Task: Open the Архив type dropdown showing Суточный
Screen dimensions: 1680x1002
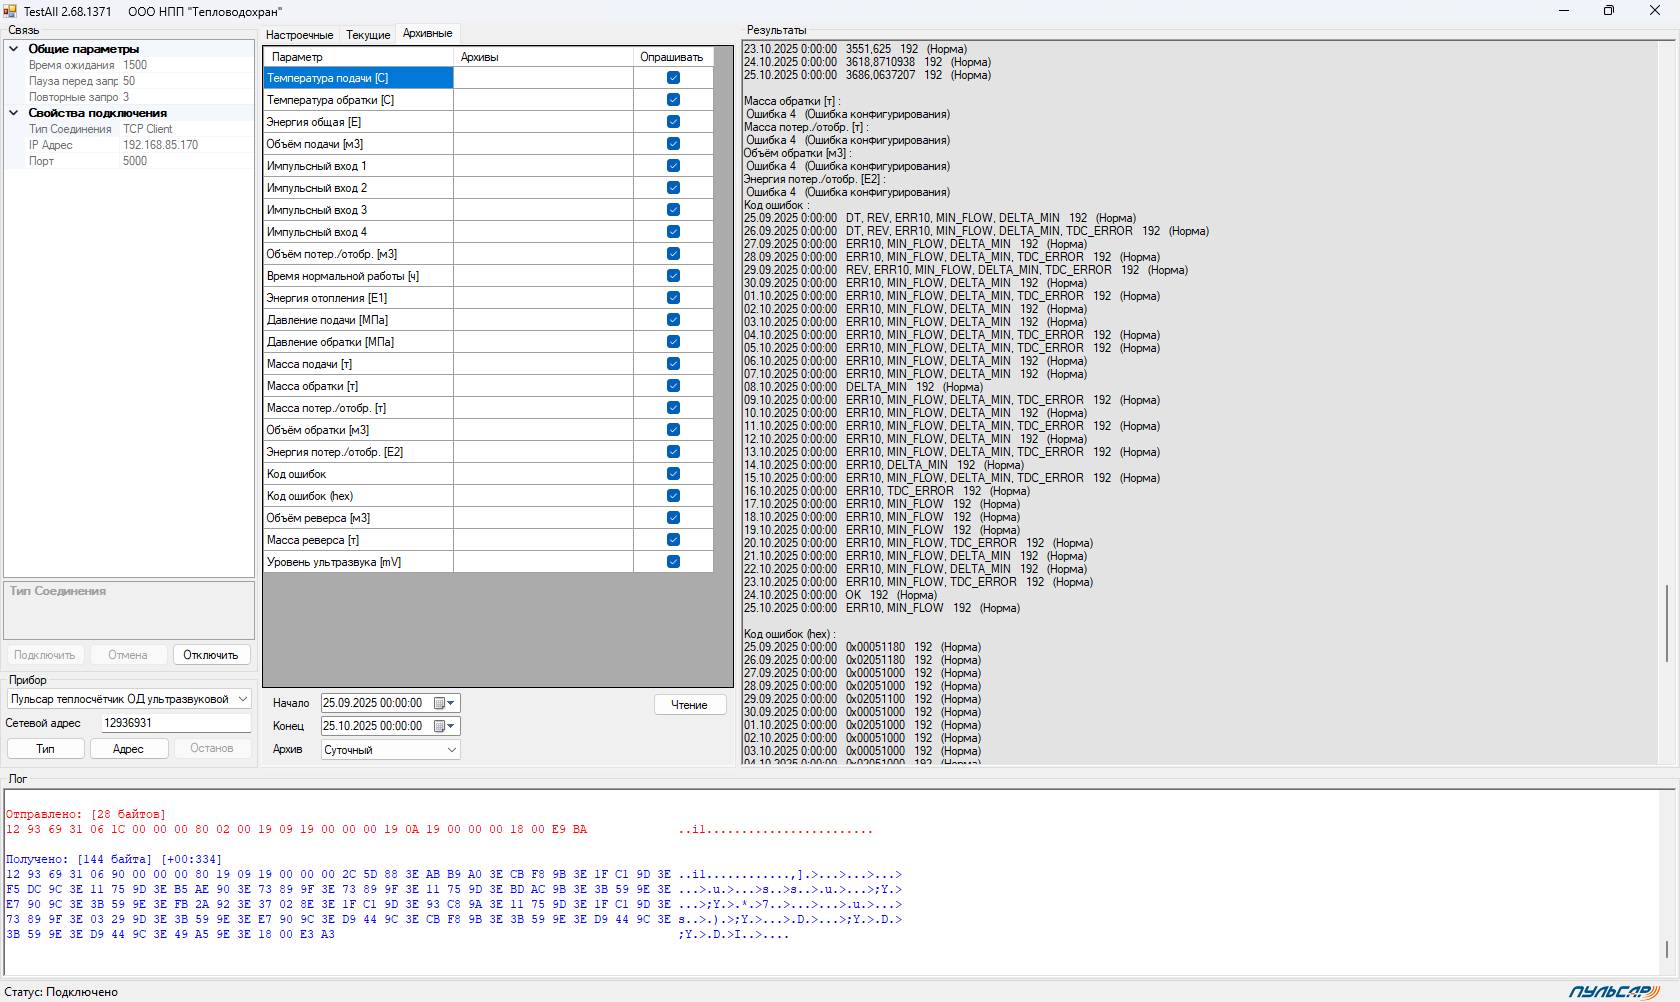Action: 390,750
